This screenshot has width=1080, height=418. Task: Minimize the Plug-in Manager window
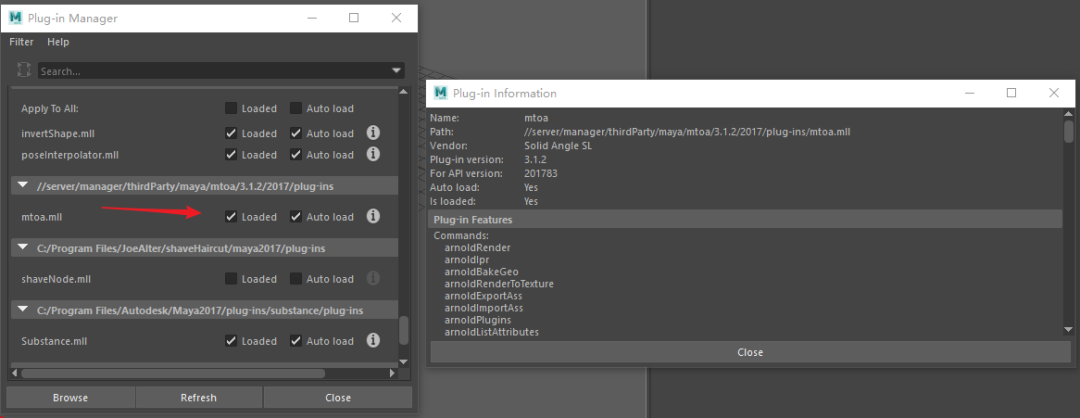311,19
